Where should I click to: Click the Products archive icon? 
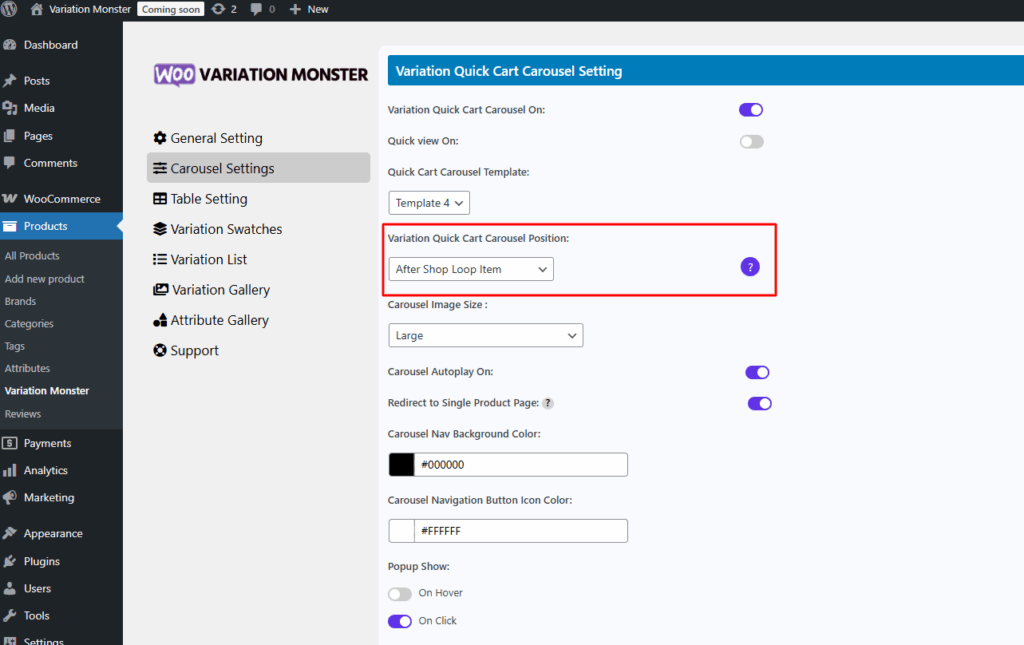click(10, 226)
